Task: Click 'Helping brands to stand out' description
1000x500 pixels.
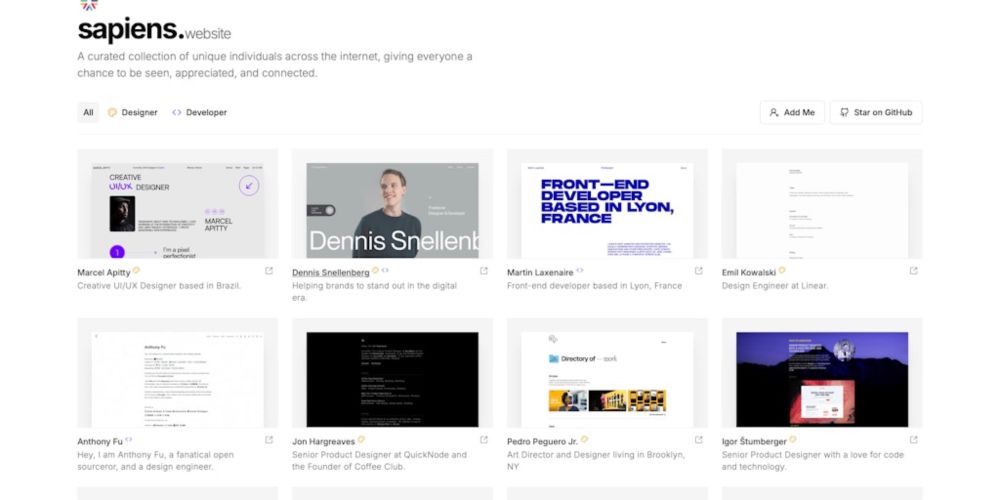Action: tap(374, 291)
